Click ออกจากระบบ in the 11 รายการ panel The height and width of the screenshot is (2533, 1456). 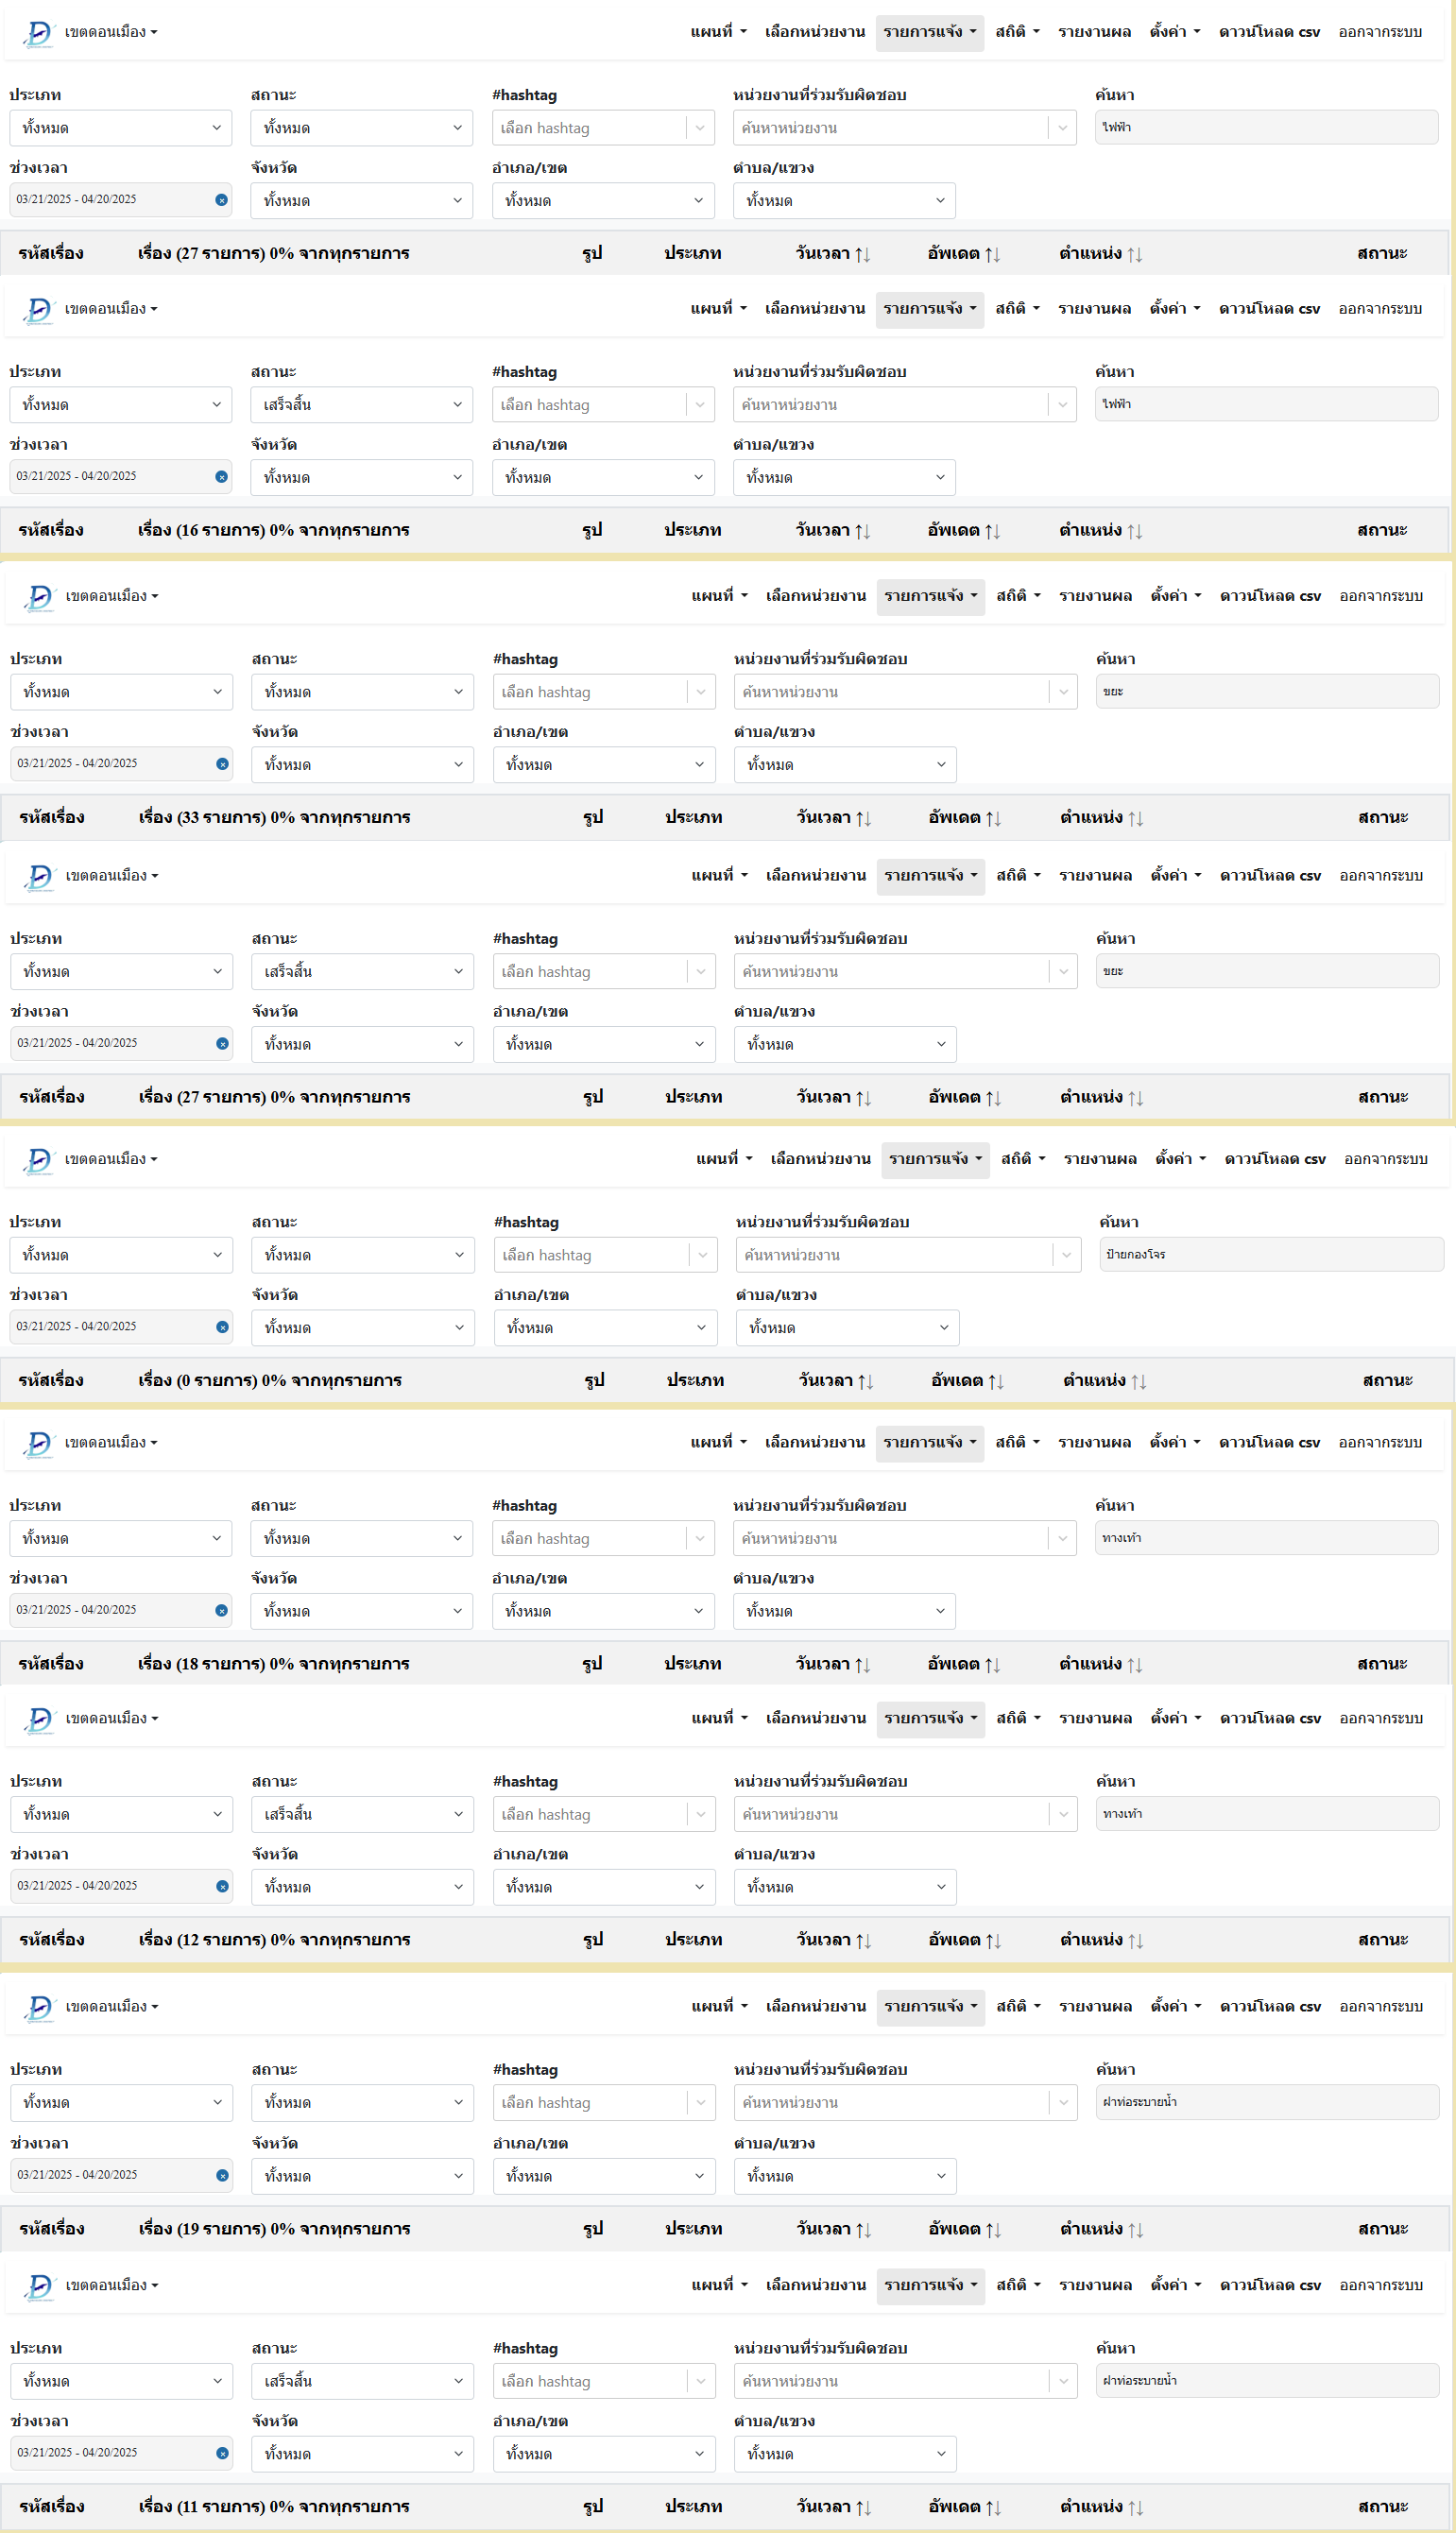pyautogui.click(x=1381, y=2285)
